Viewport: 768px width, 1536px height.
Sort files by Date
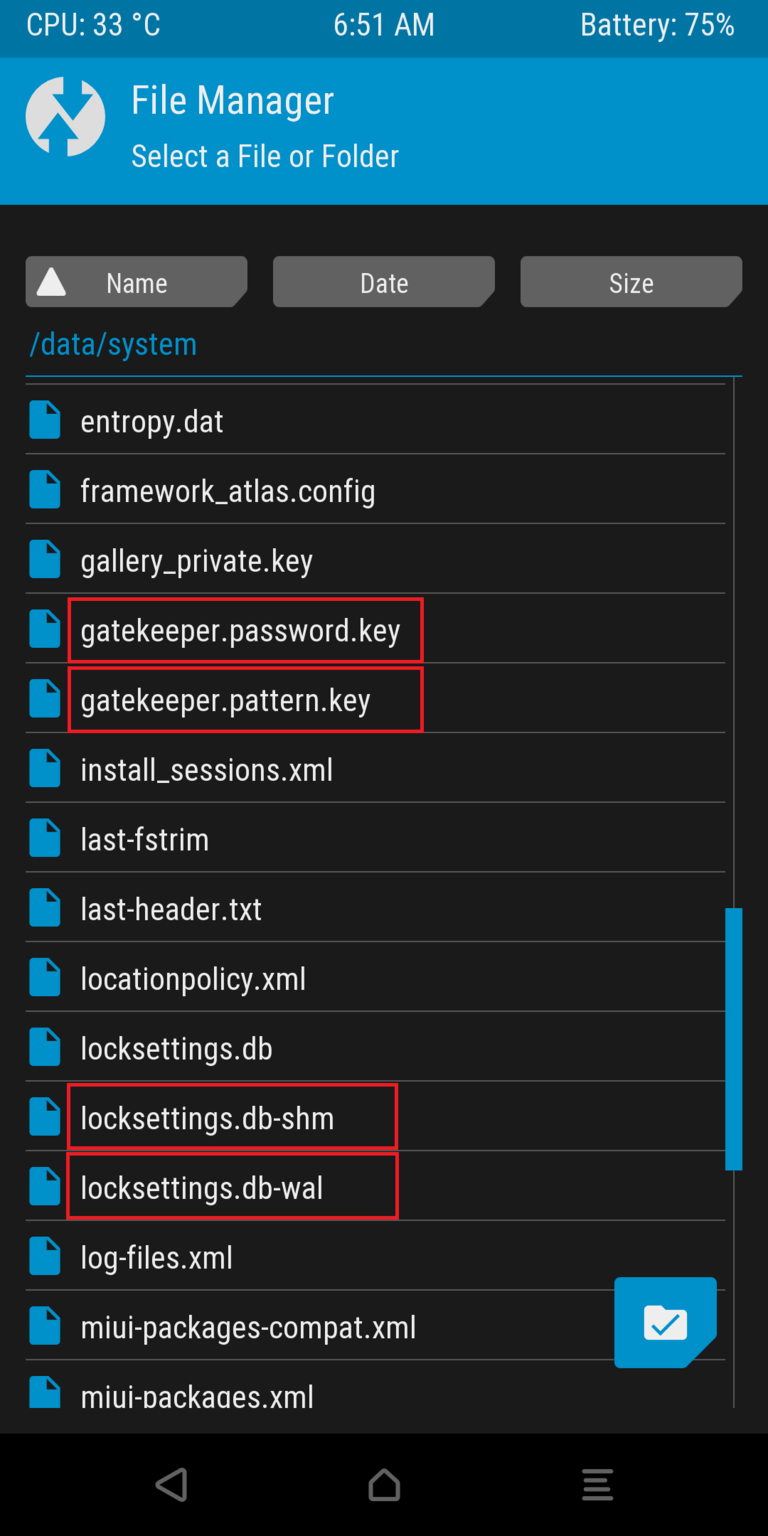click(384, 283)
